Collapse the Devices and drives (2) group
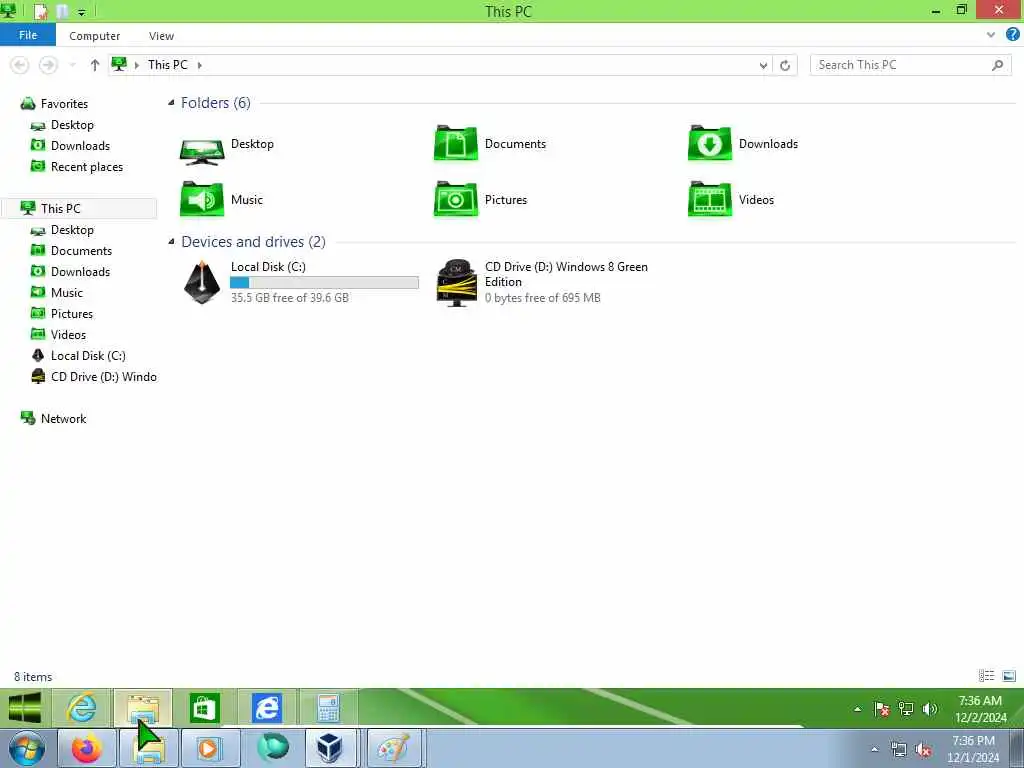The width and height of the screenshot is (1024, 768). 171,242
